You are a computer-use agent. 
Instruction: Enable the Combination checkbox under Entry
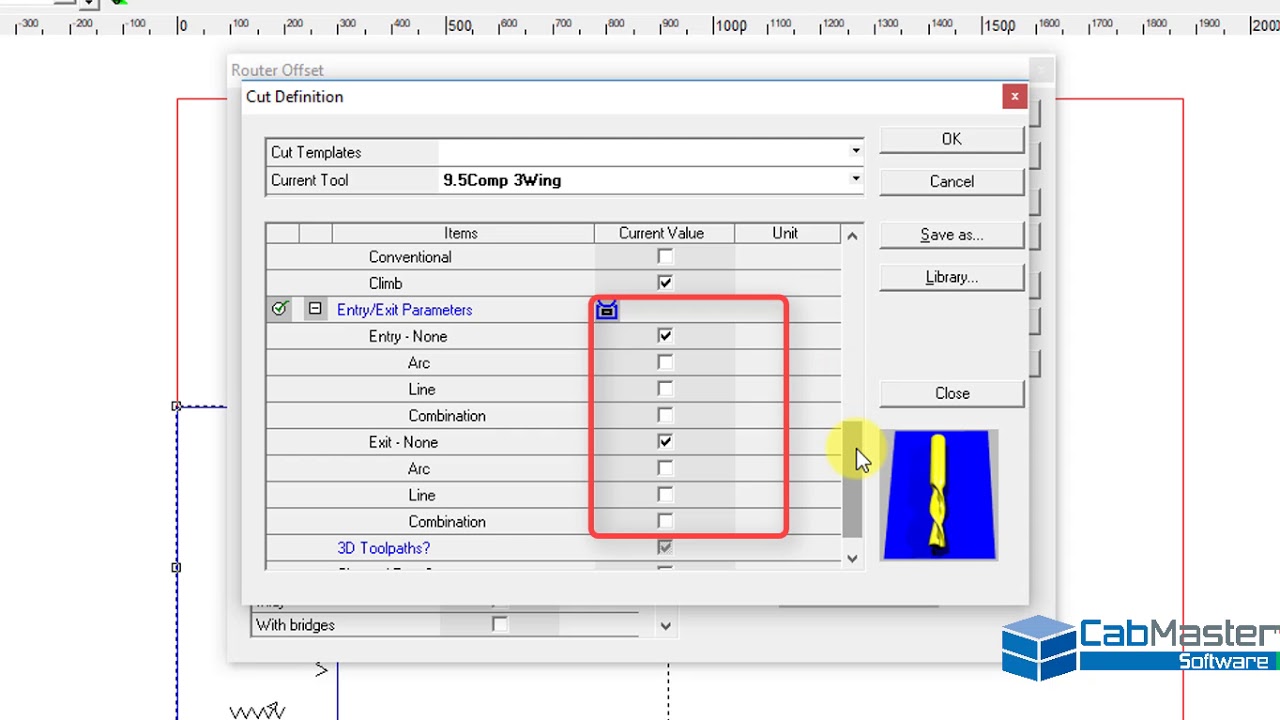[665, 415]
